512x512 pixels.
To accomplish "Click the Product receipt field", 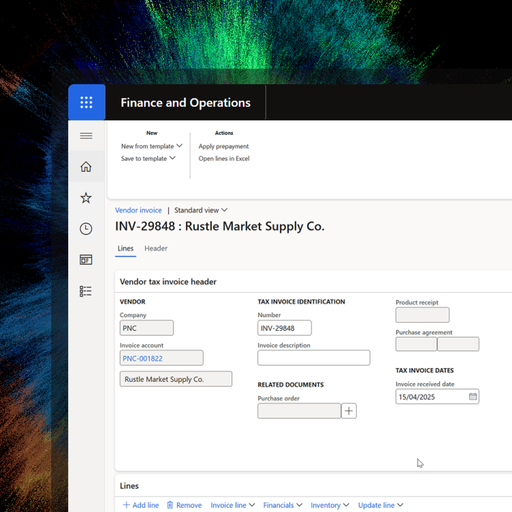I will click(x=422, y=315).
